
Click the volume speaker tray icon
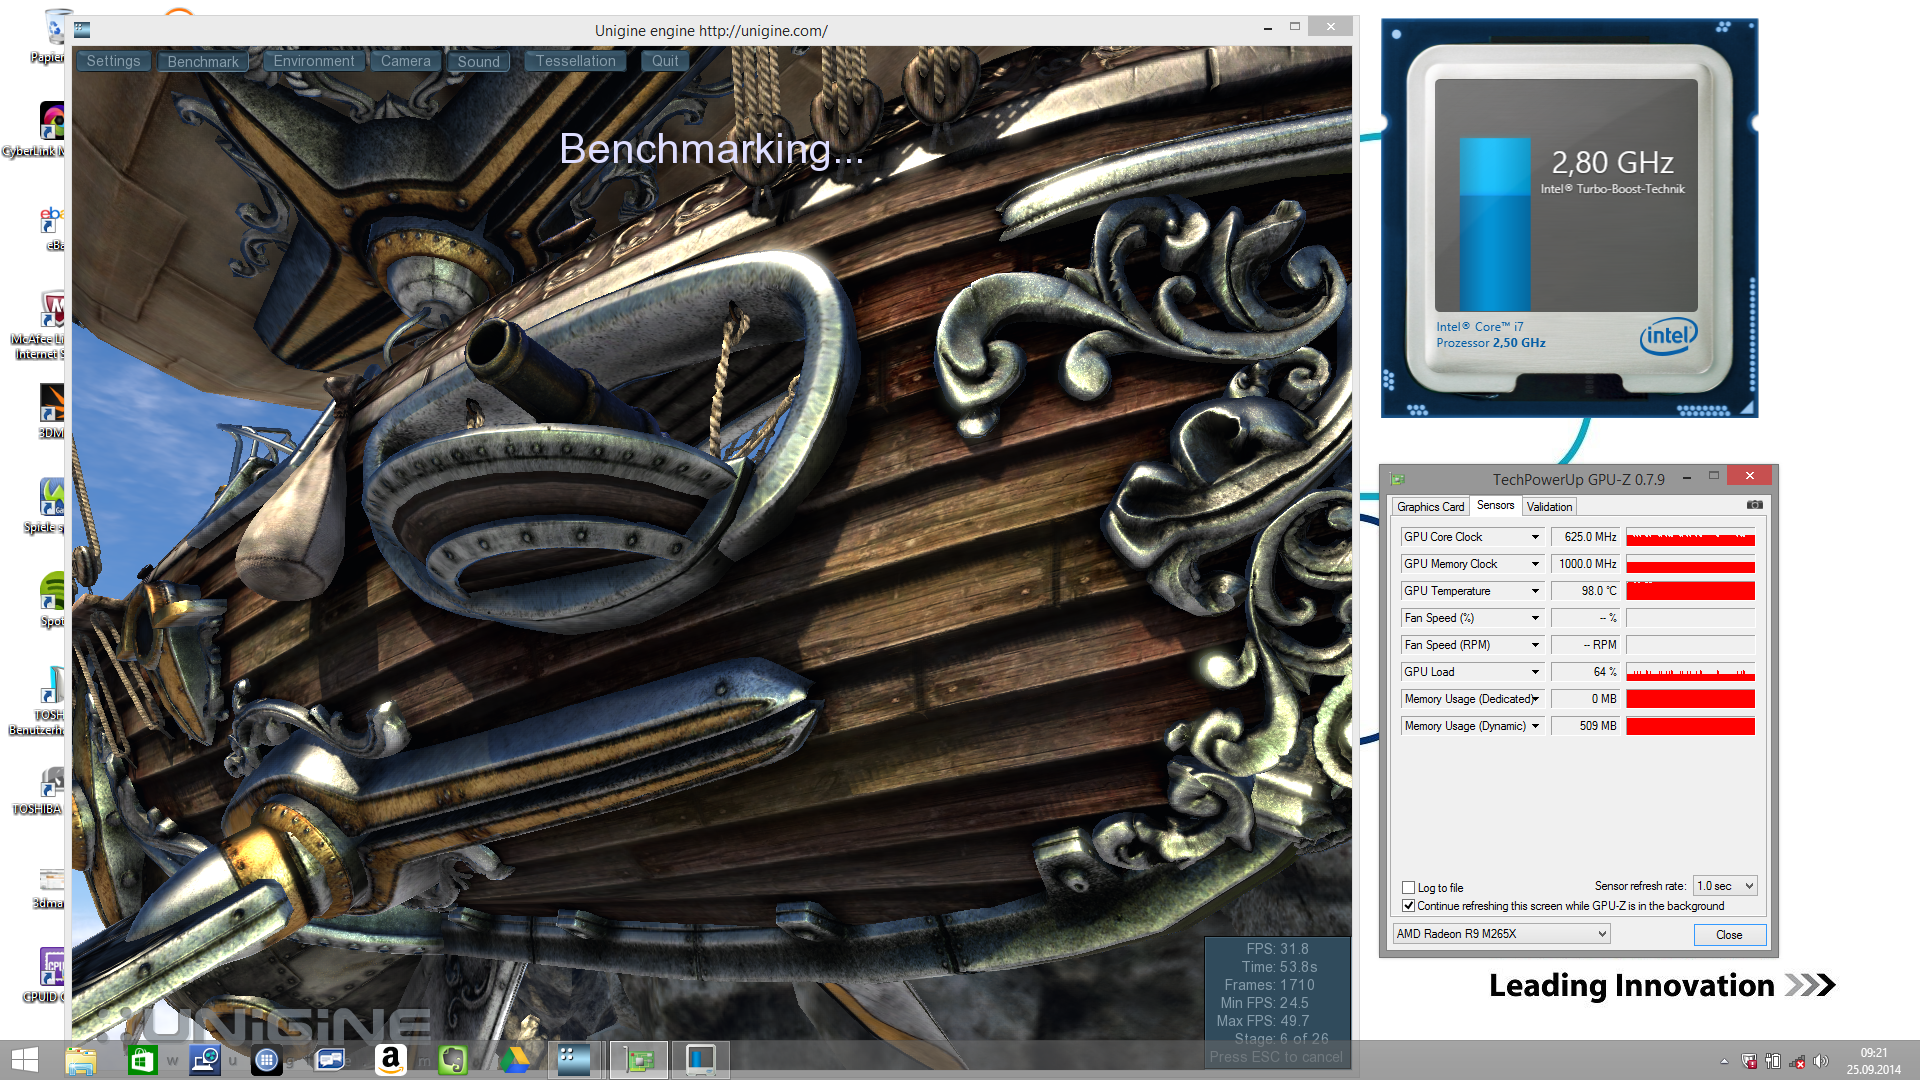pos(1820,1061)
